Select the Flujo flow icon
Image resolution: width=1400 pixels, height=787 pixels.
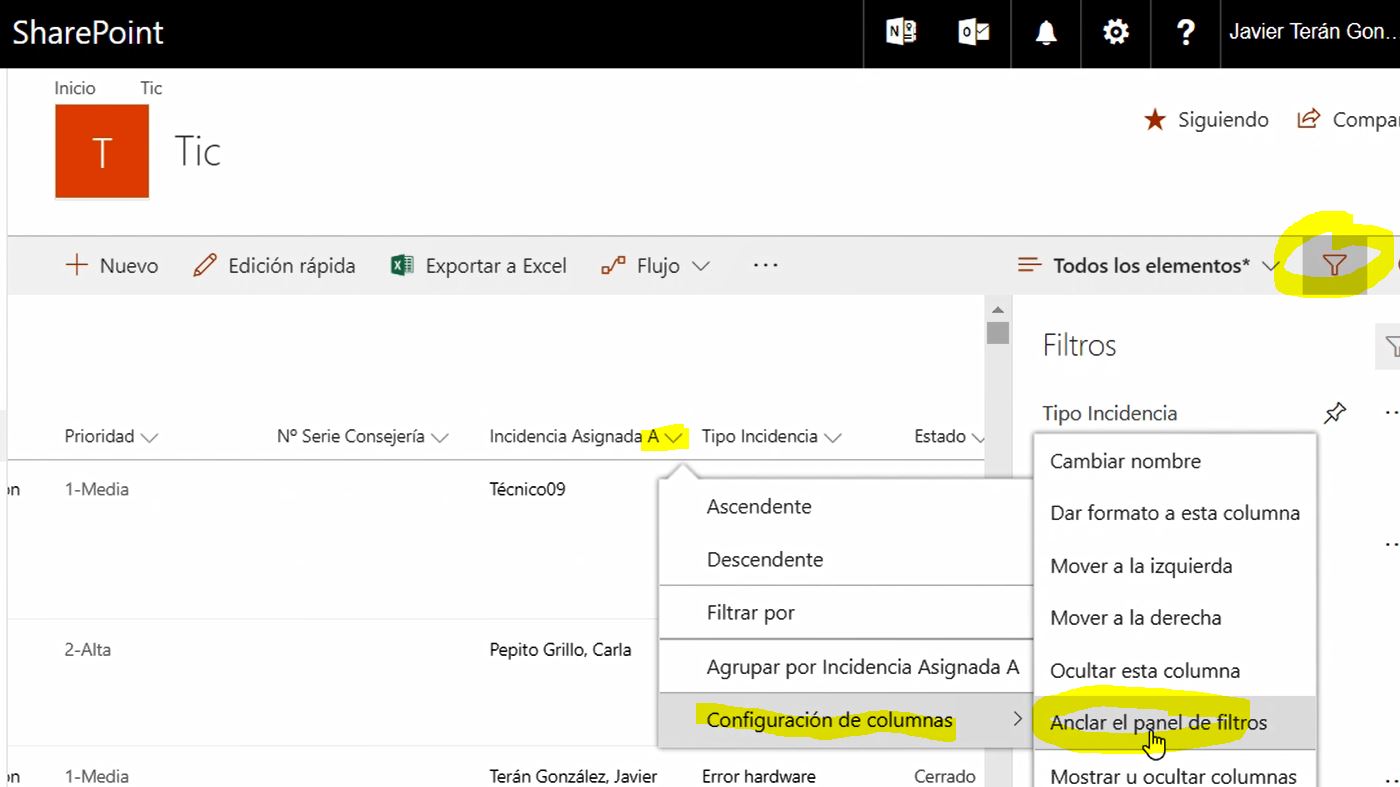(x=611, y=264)
